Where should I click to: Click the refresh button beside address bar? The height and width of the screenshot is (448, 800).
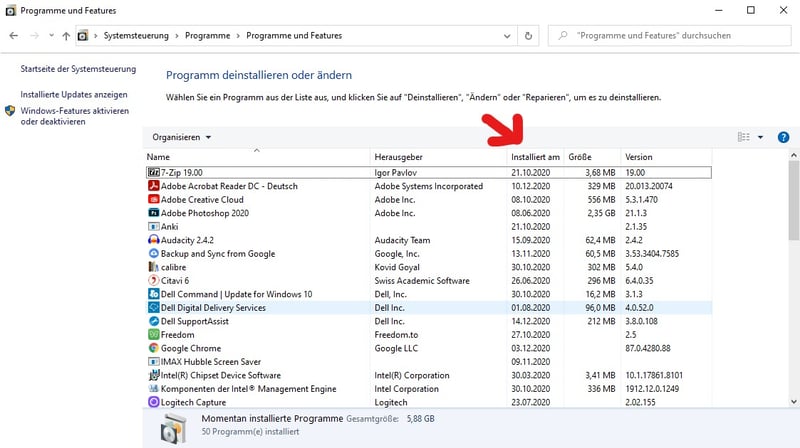[529, 36]
